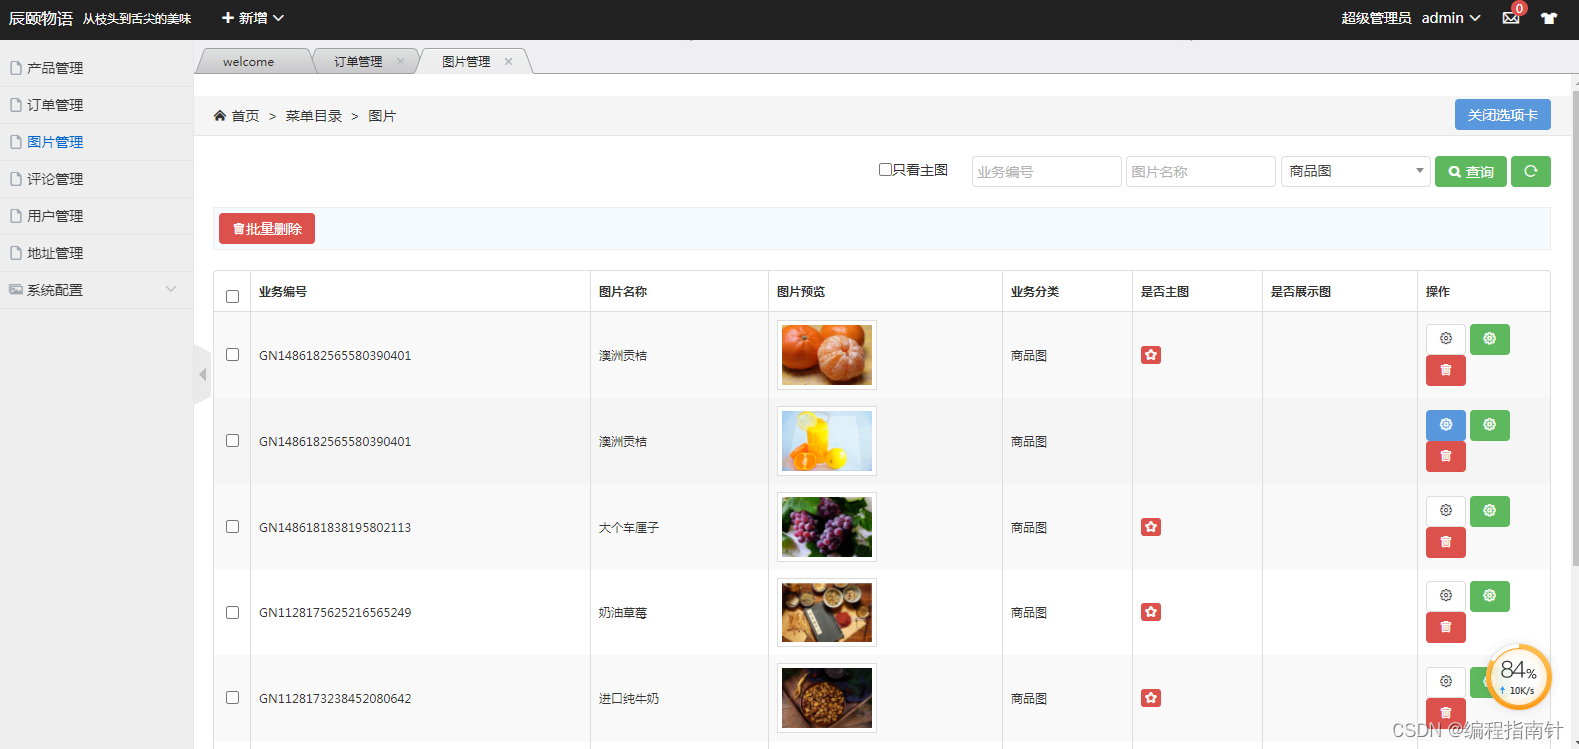Click the 辰颐物语 logo title

[x=41, y=18]
